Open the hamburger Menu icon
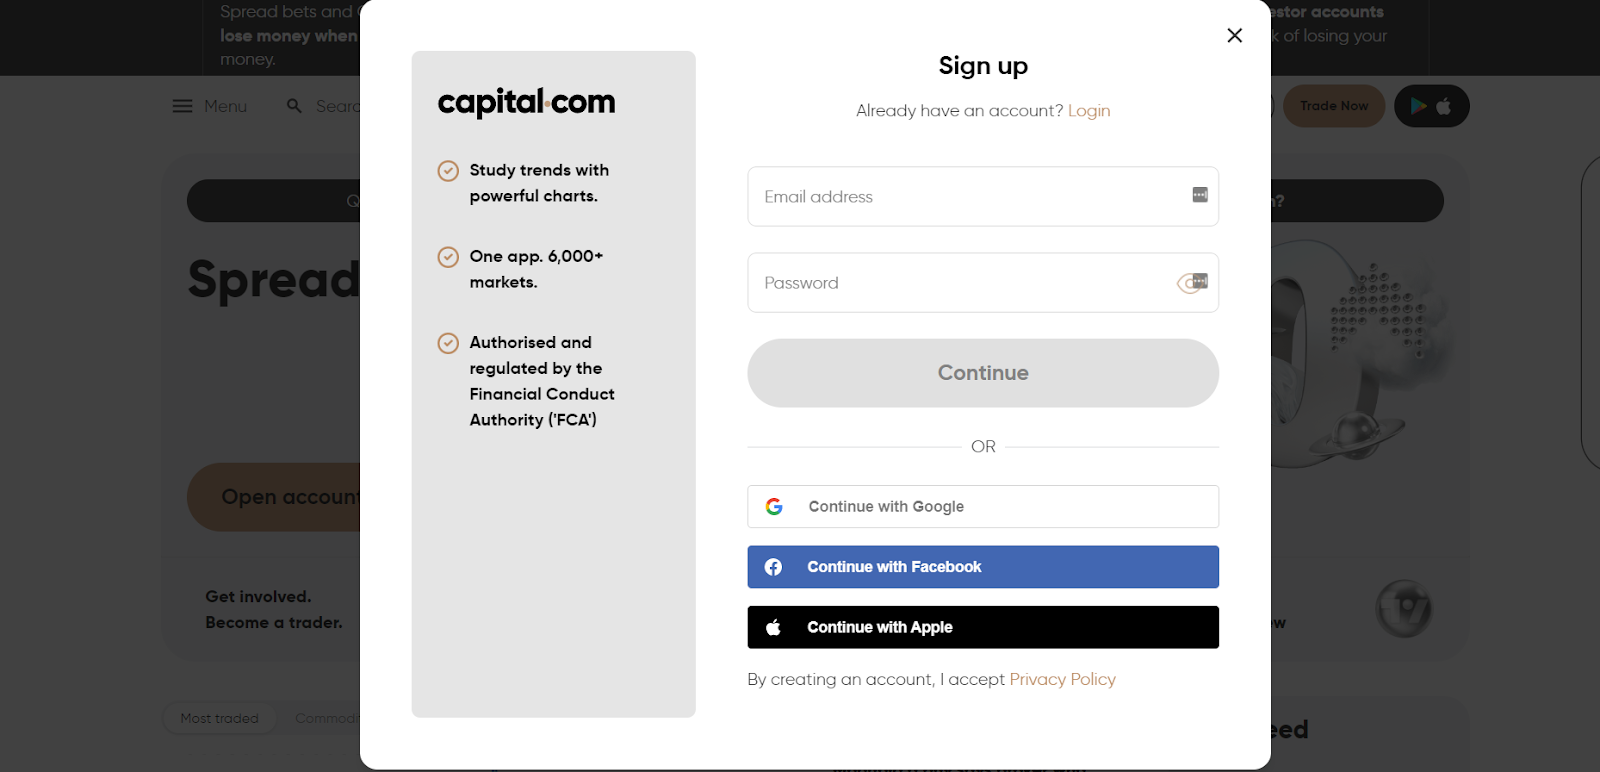This screenshot has height=772, width=1600. point(182,106)
